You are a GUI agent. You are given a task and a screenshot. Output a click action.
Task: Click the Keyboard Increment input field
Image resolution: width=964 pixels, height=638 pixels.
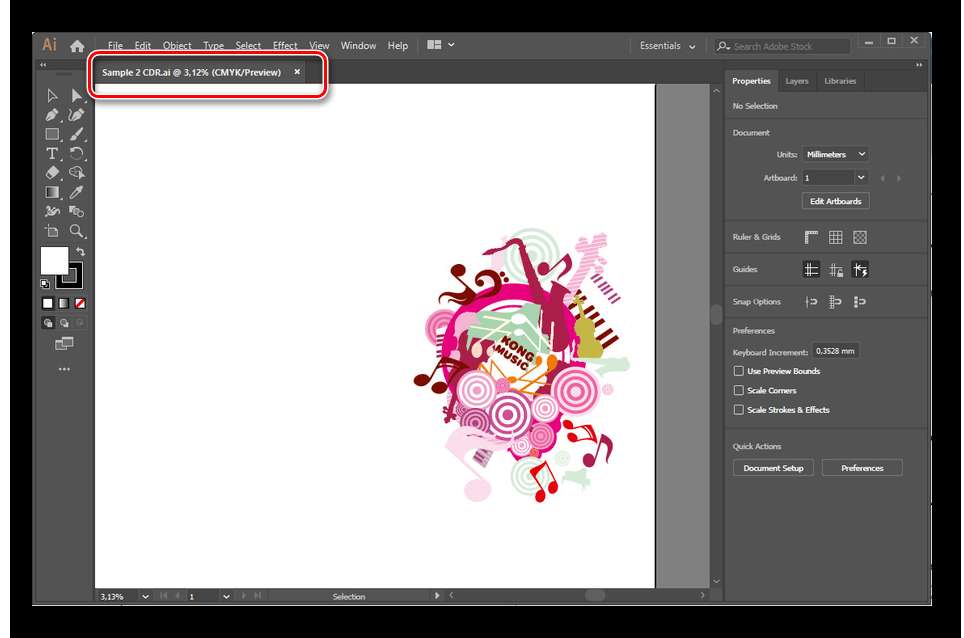tap(834, 352)
